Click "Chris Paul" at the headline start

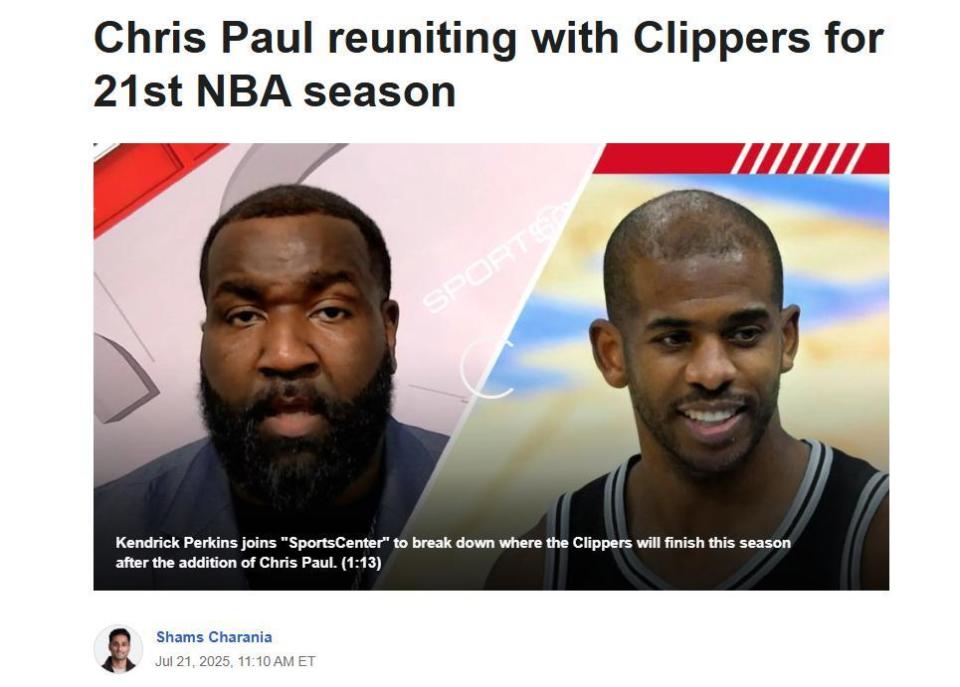point(203,38)
